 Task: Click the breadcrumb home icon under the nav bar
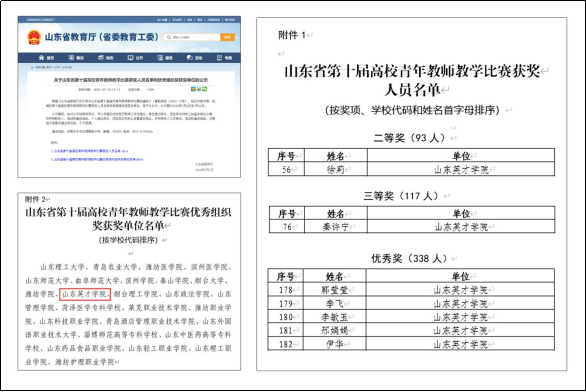pos(32,68)
